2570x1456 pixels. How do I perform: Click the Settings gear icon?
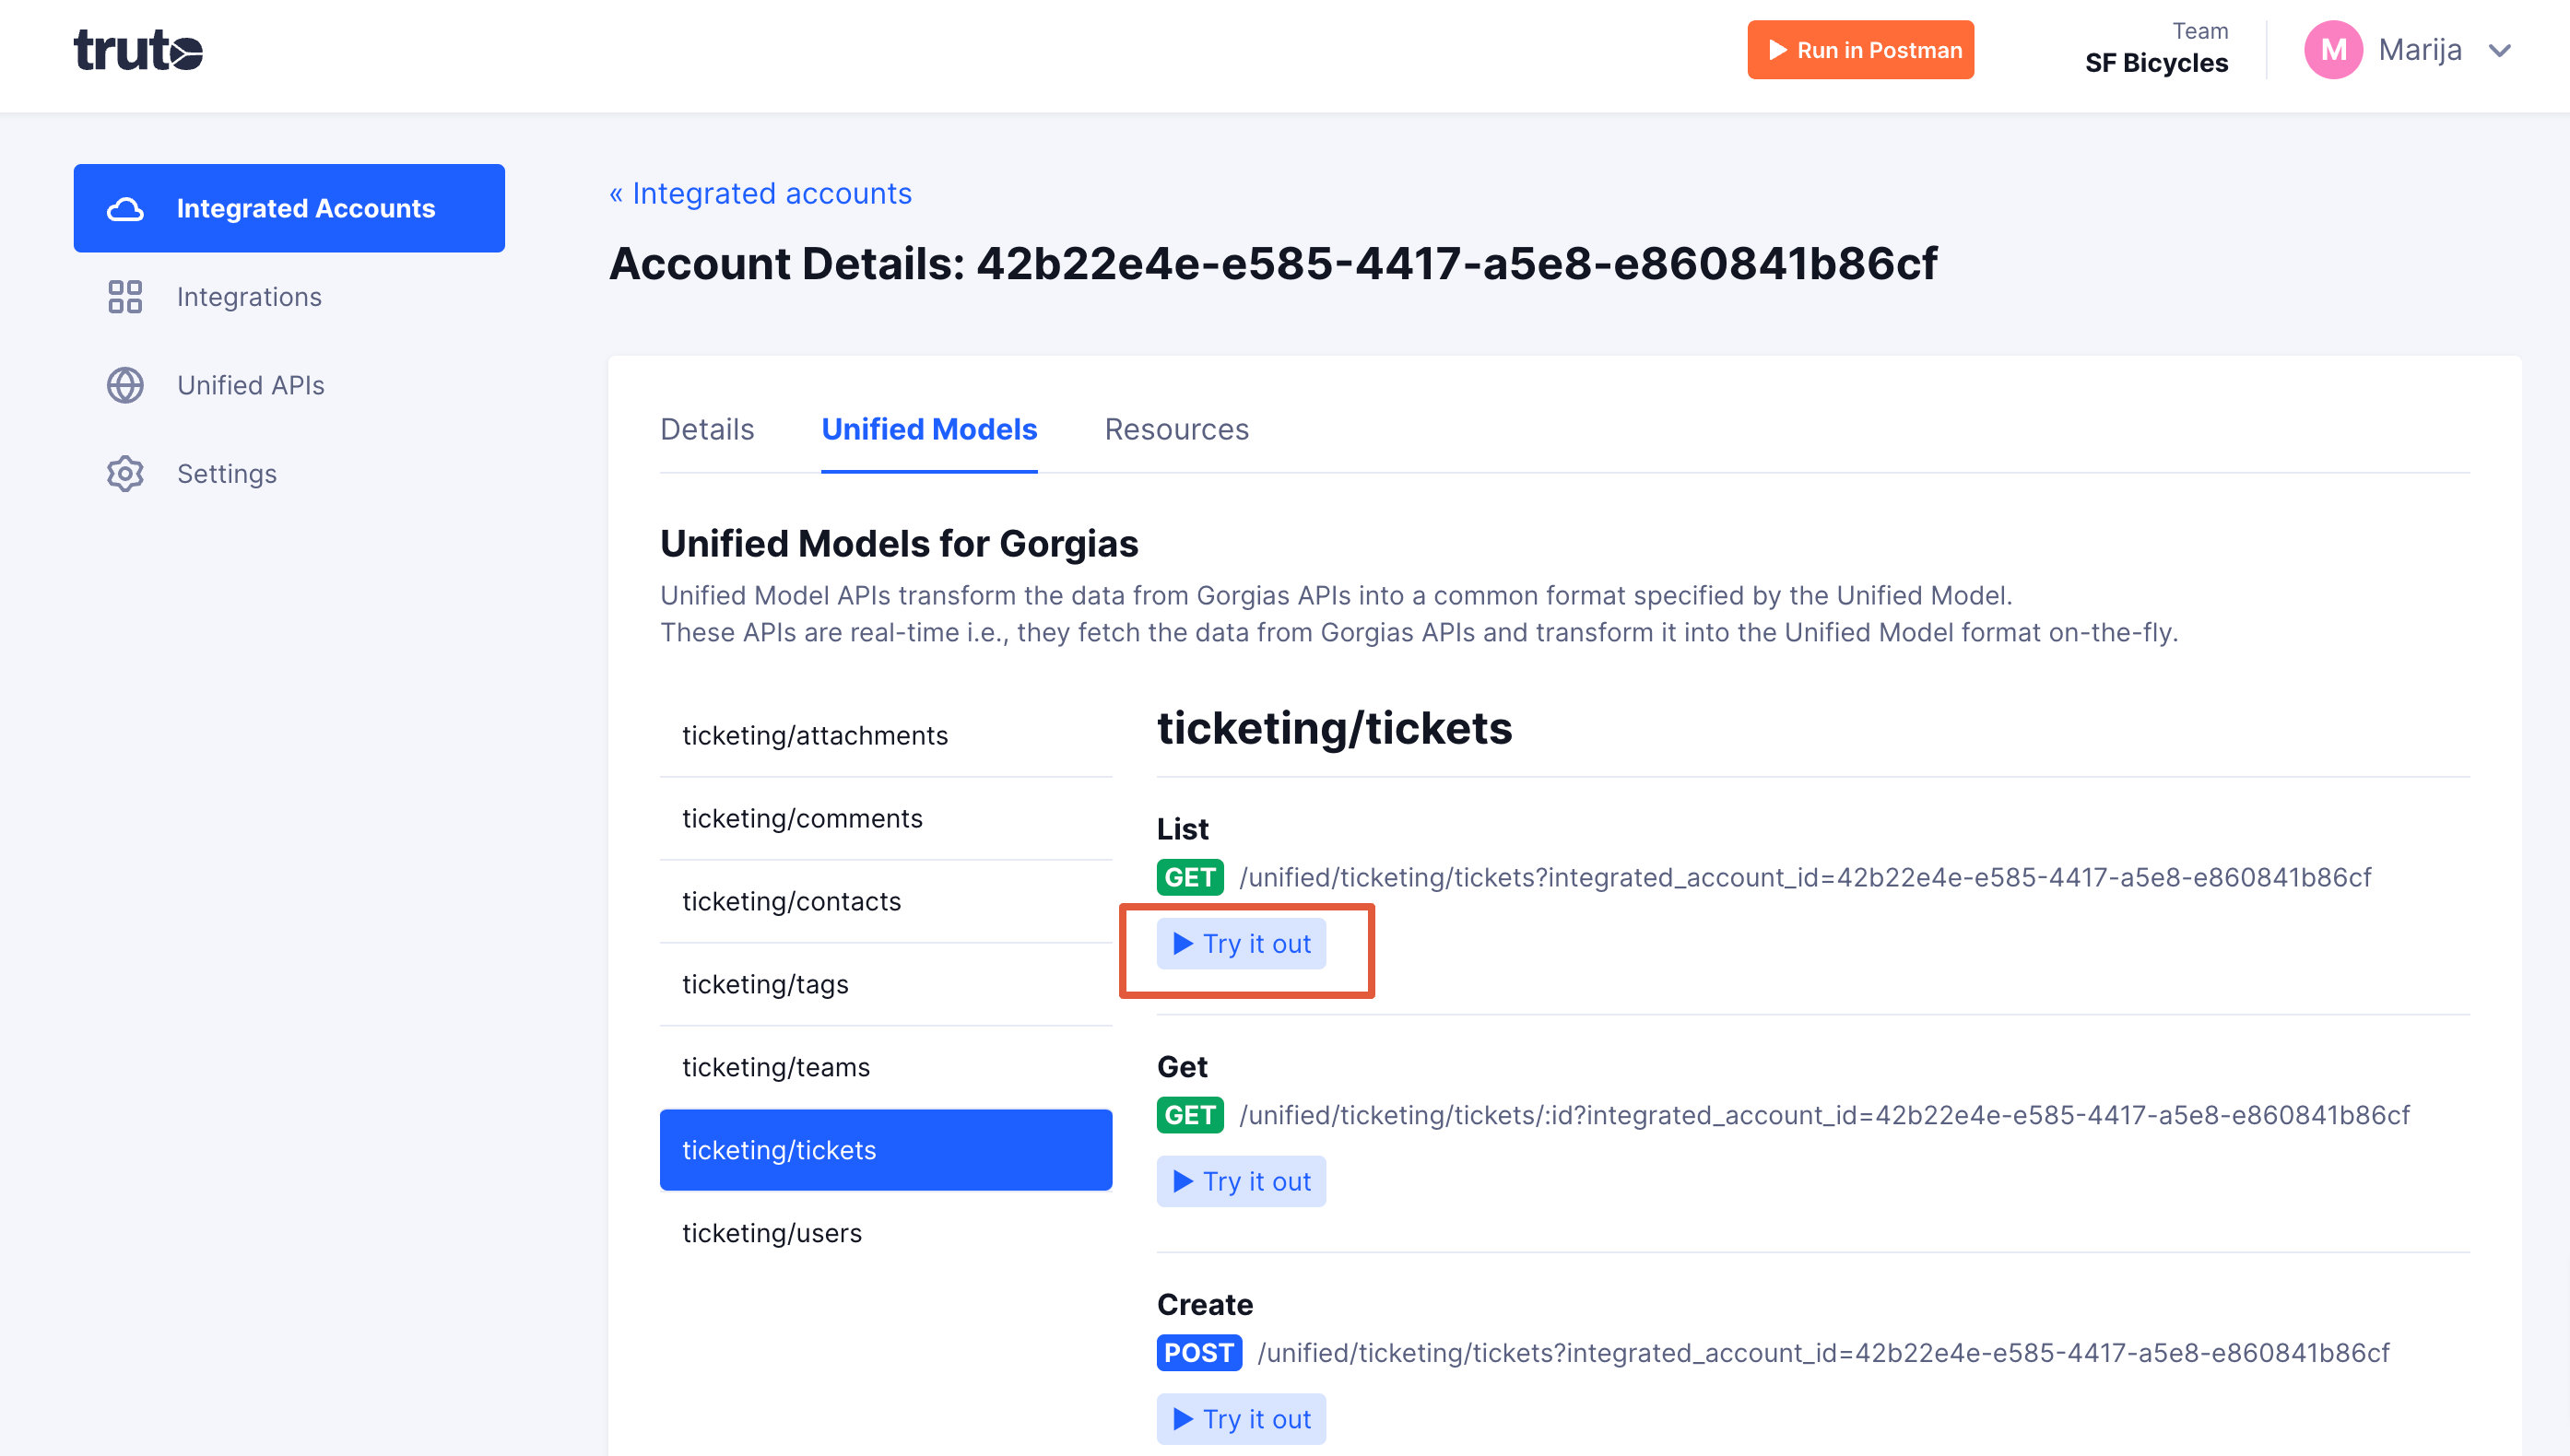coord(125,474)
